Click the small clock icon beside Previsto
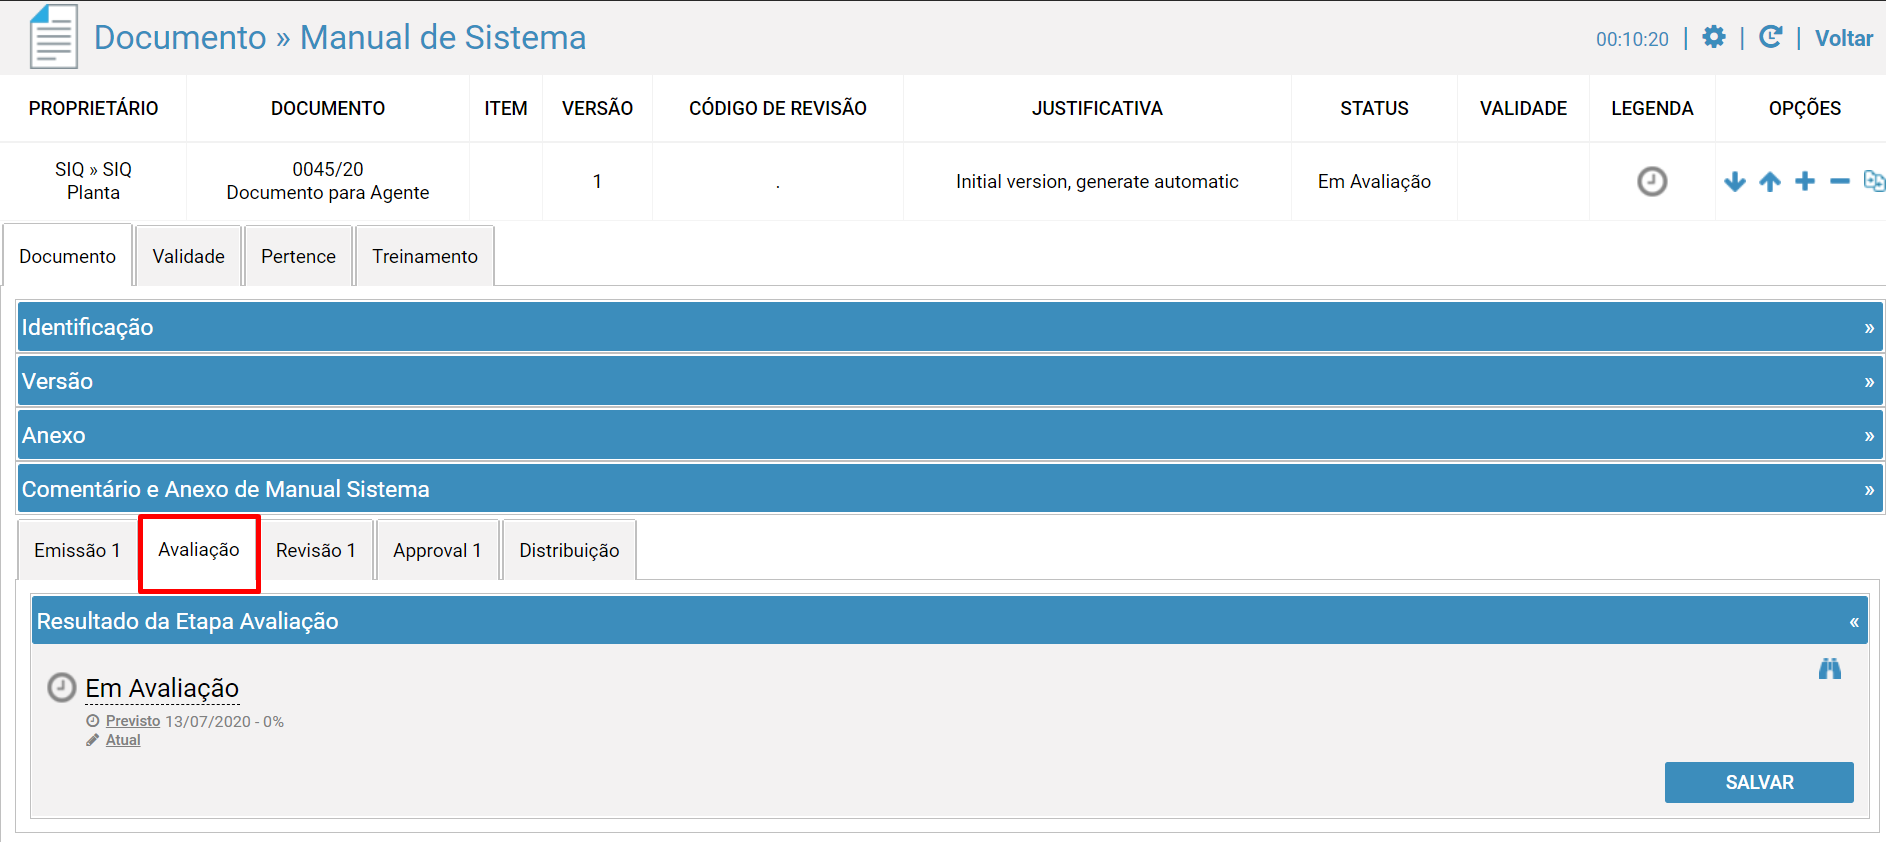The height and width of the screenshot is (842, 1886). [x=93, y=721]
